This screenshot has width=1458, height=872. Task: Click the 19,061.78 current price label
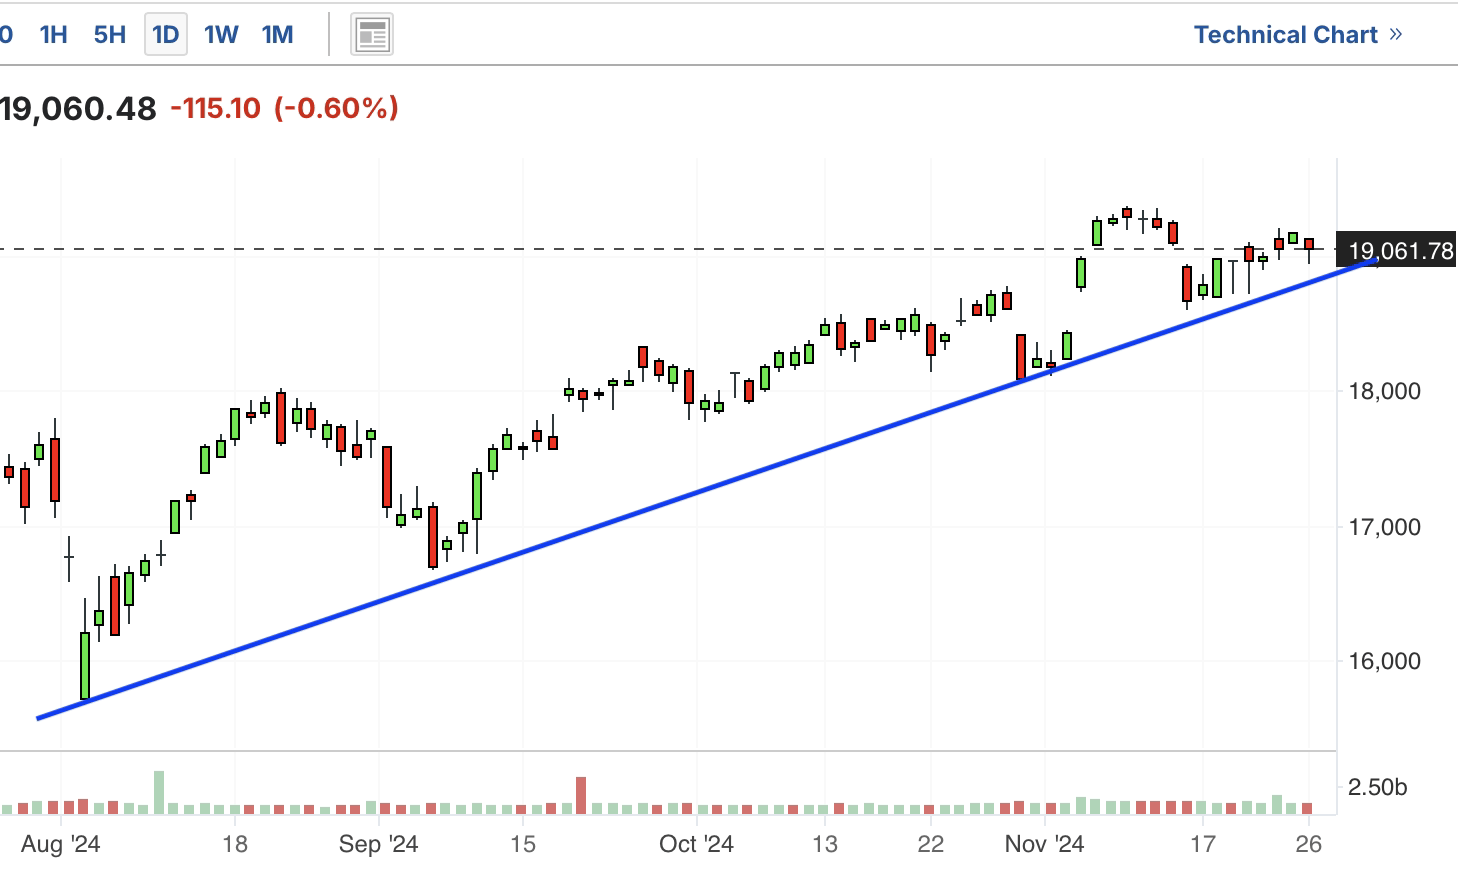(x=1398, y=250)
